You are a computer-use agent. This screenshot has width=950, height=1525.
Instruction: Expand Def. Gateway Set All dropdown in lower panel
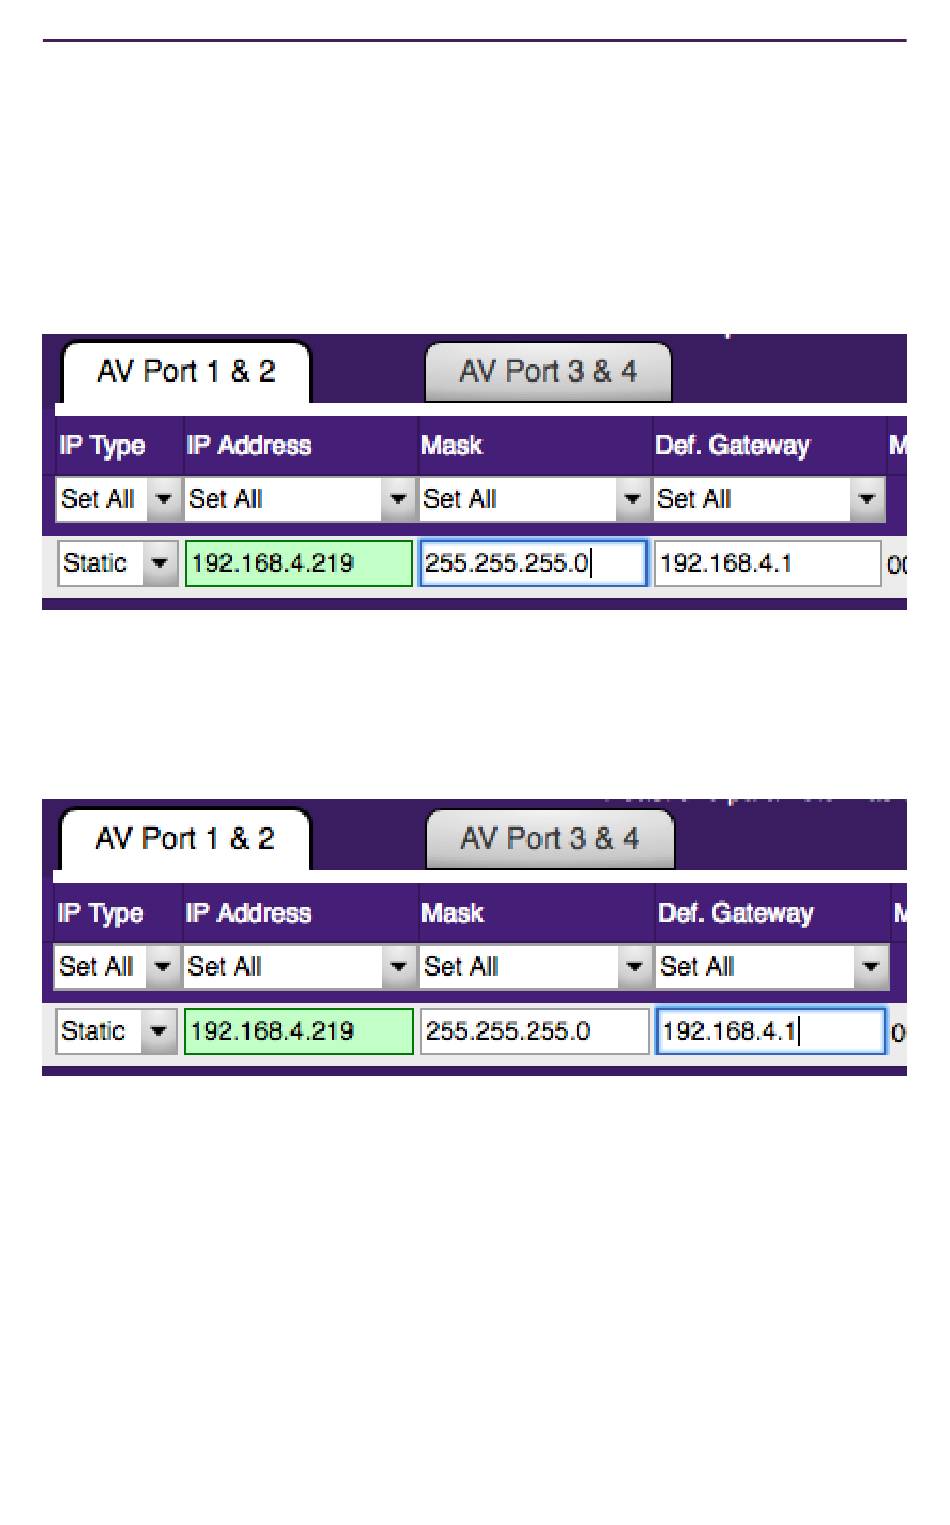(772, 966)
